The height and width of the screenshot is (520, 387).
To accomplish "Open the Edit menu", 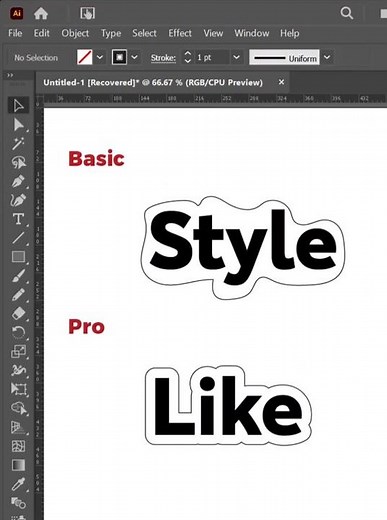I will pyautogui.click(x=41, y=33).
